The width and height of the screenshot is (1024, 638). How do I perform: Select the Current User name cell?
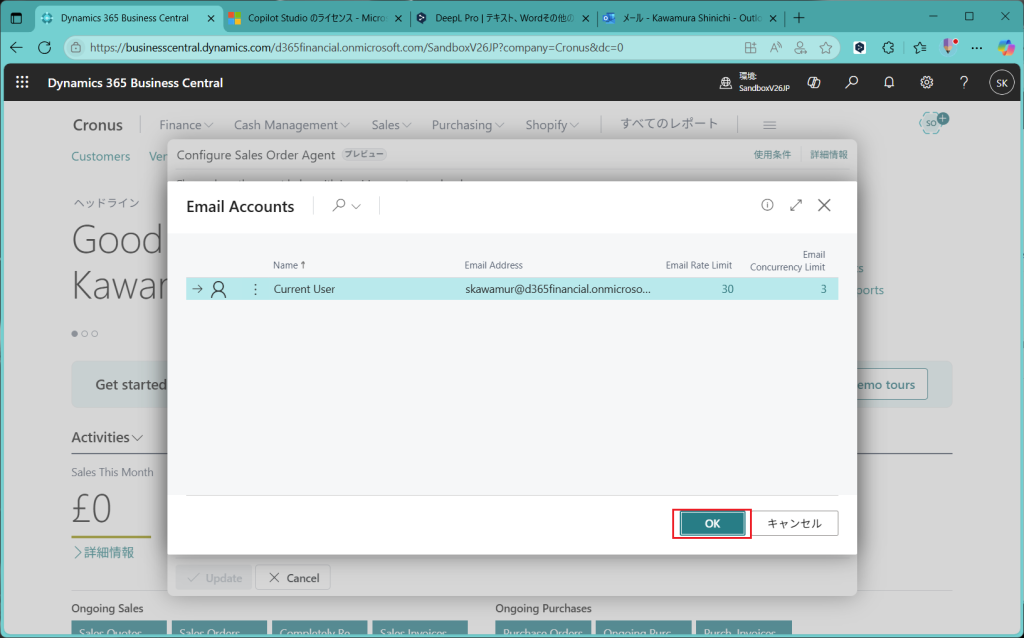(x=304, y=289)
